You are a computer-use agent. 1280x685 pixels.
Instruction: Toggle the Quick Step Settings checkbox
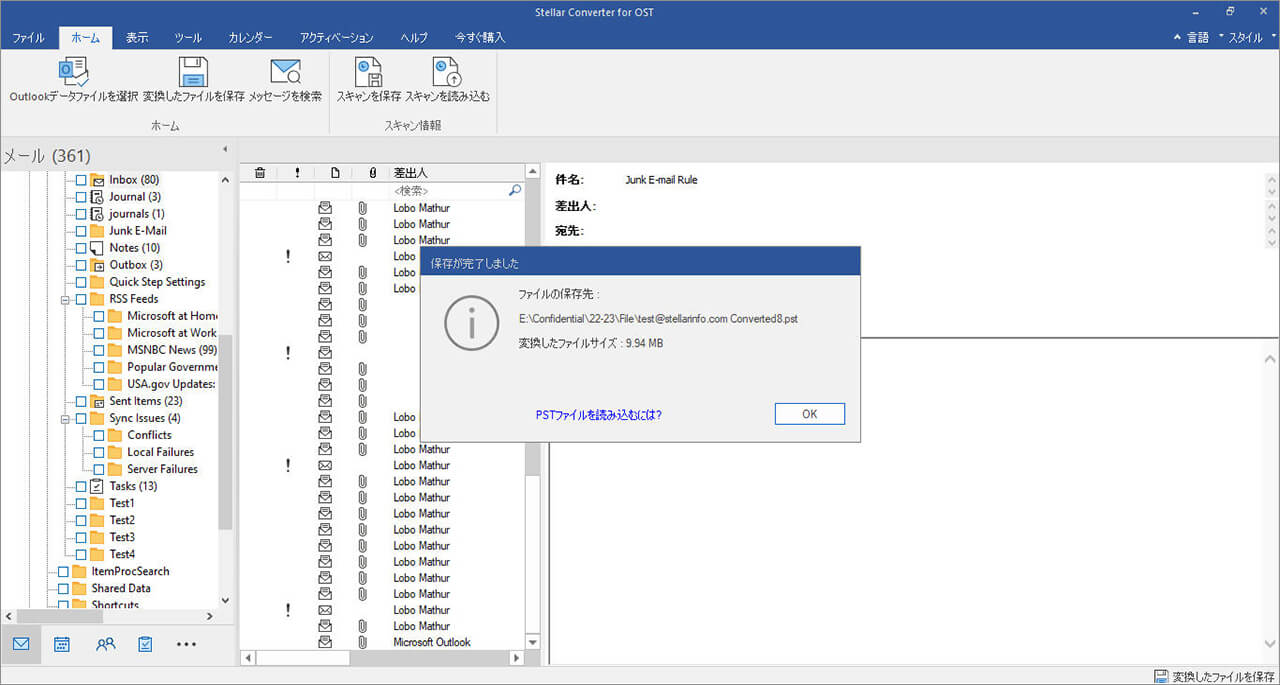[x=81, y=282]
